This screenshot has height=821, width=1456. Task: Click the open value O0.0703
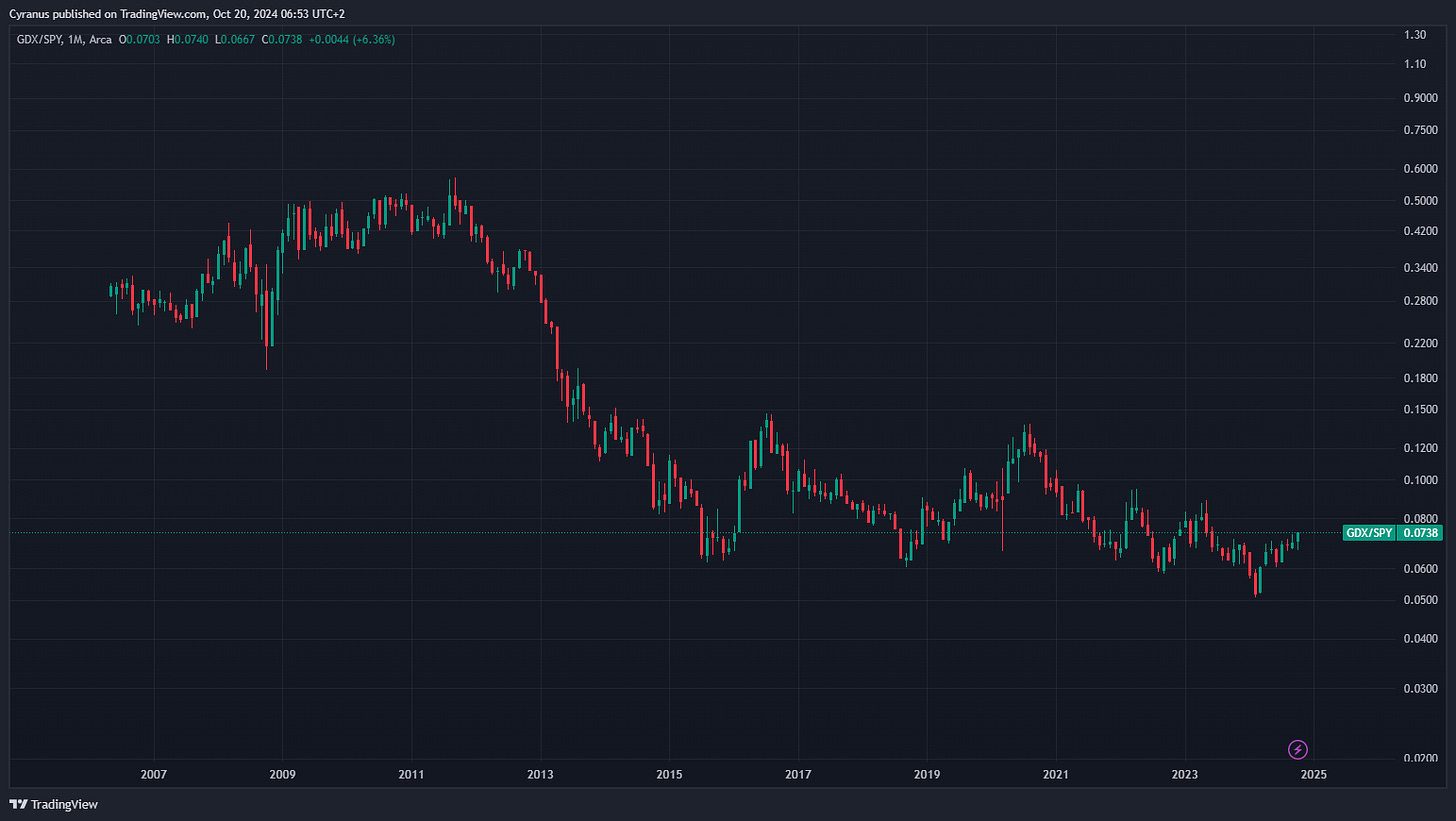139,40
